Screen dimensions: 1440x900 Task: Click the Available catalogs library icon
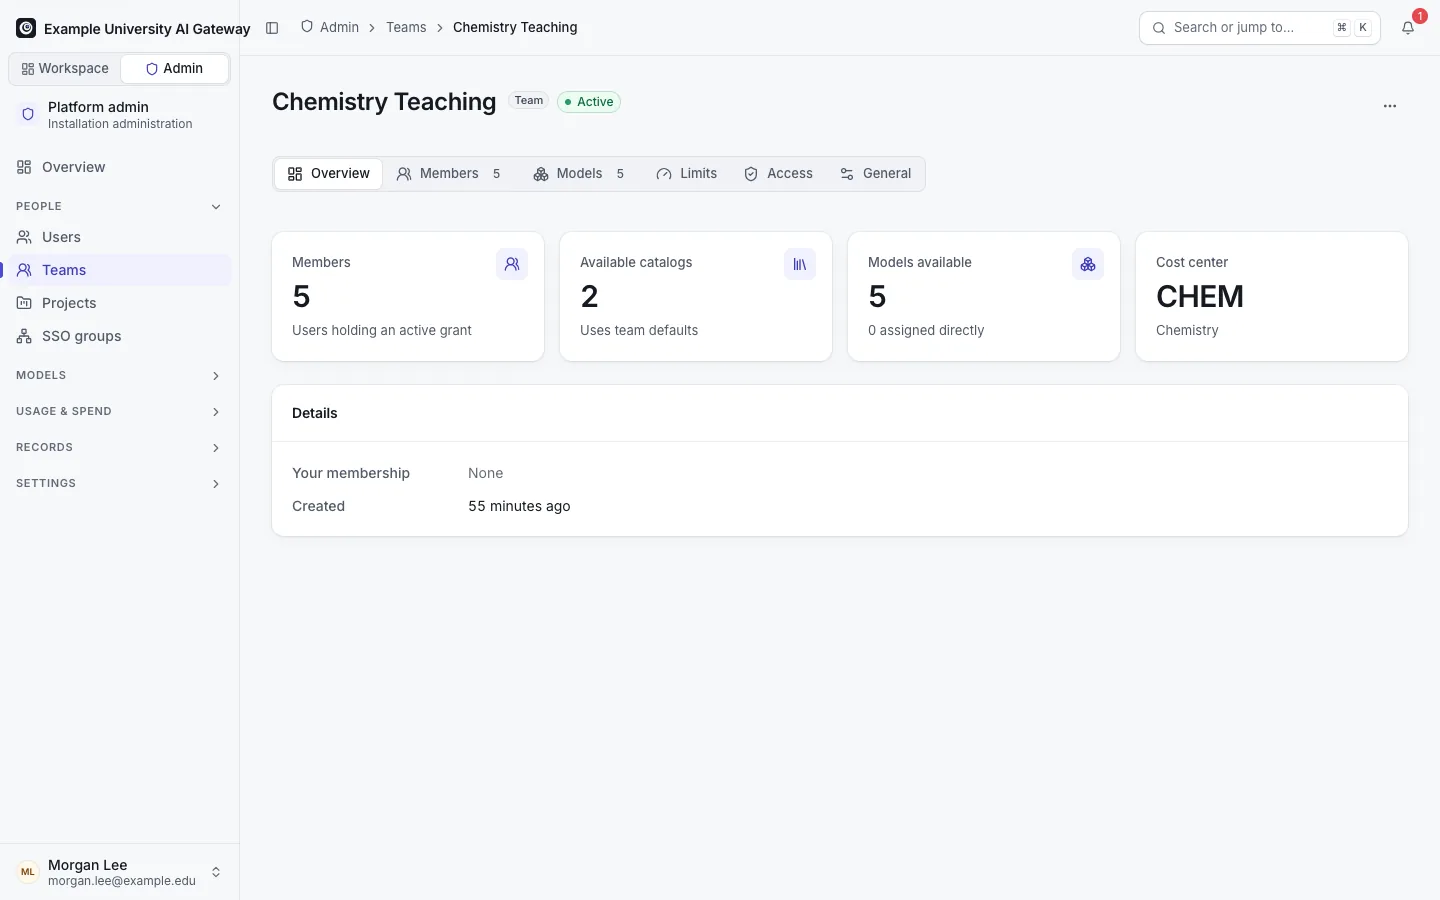[800, 264]
